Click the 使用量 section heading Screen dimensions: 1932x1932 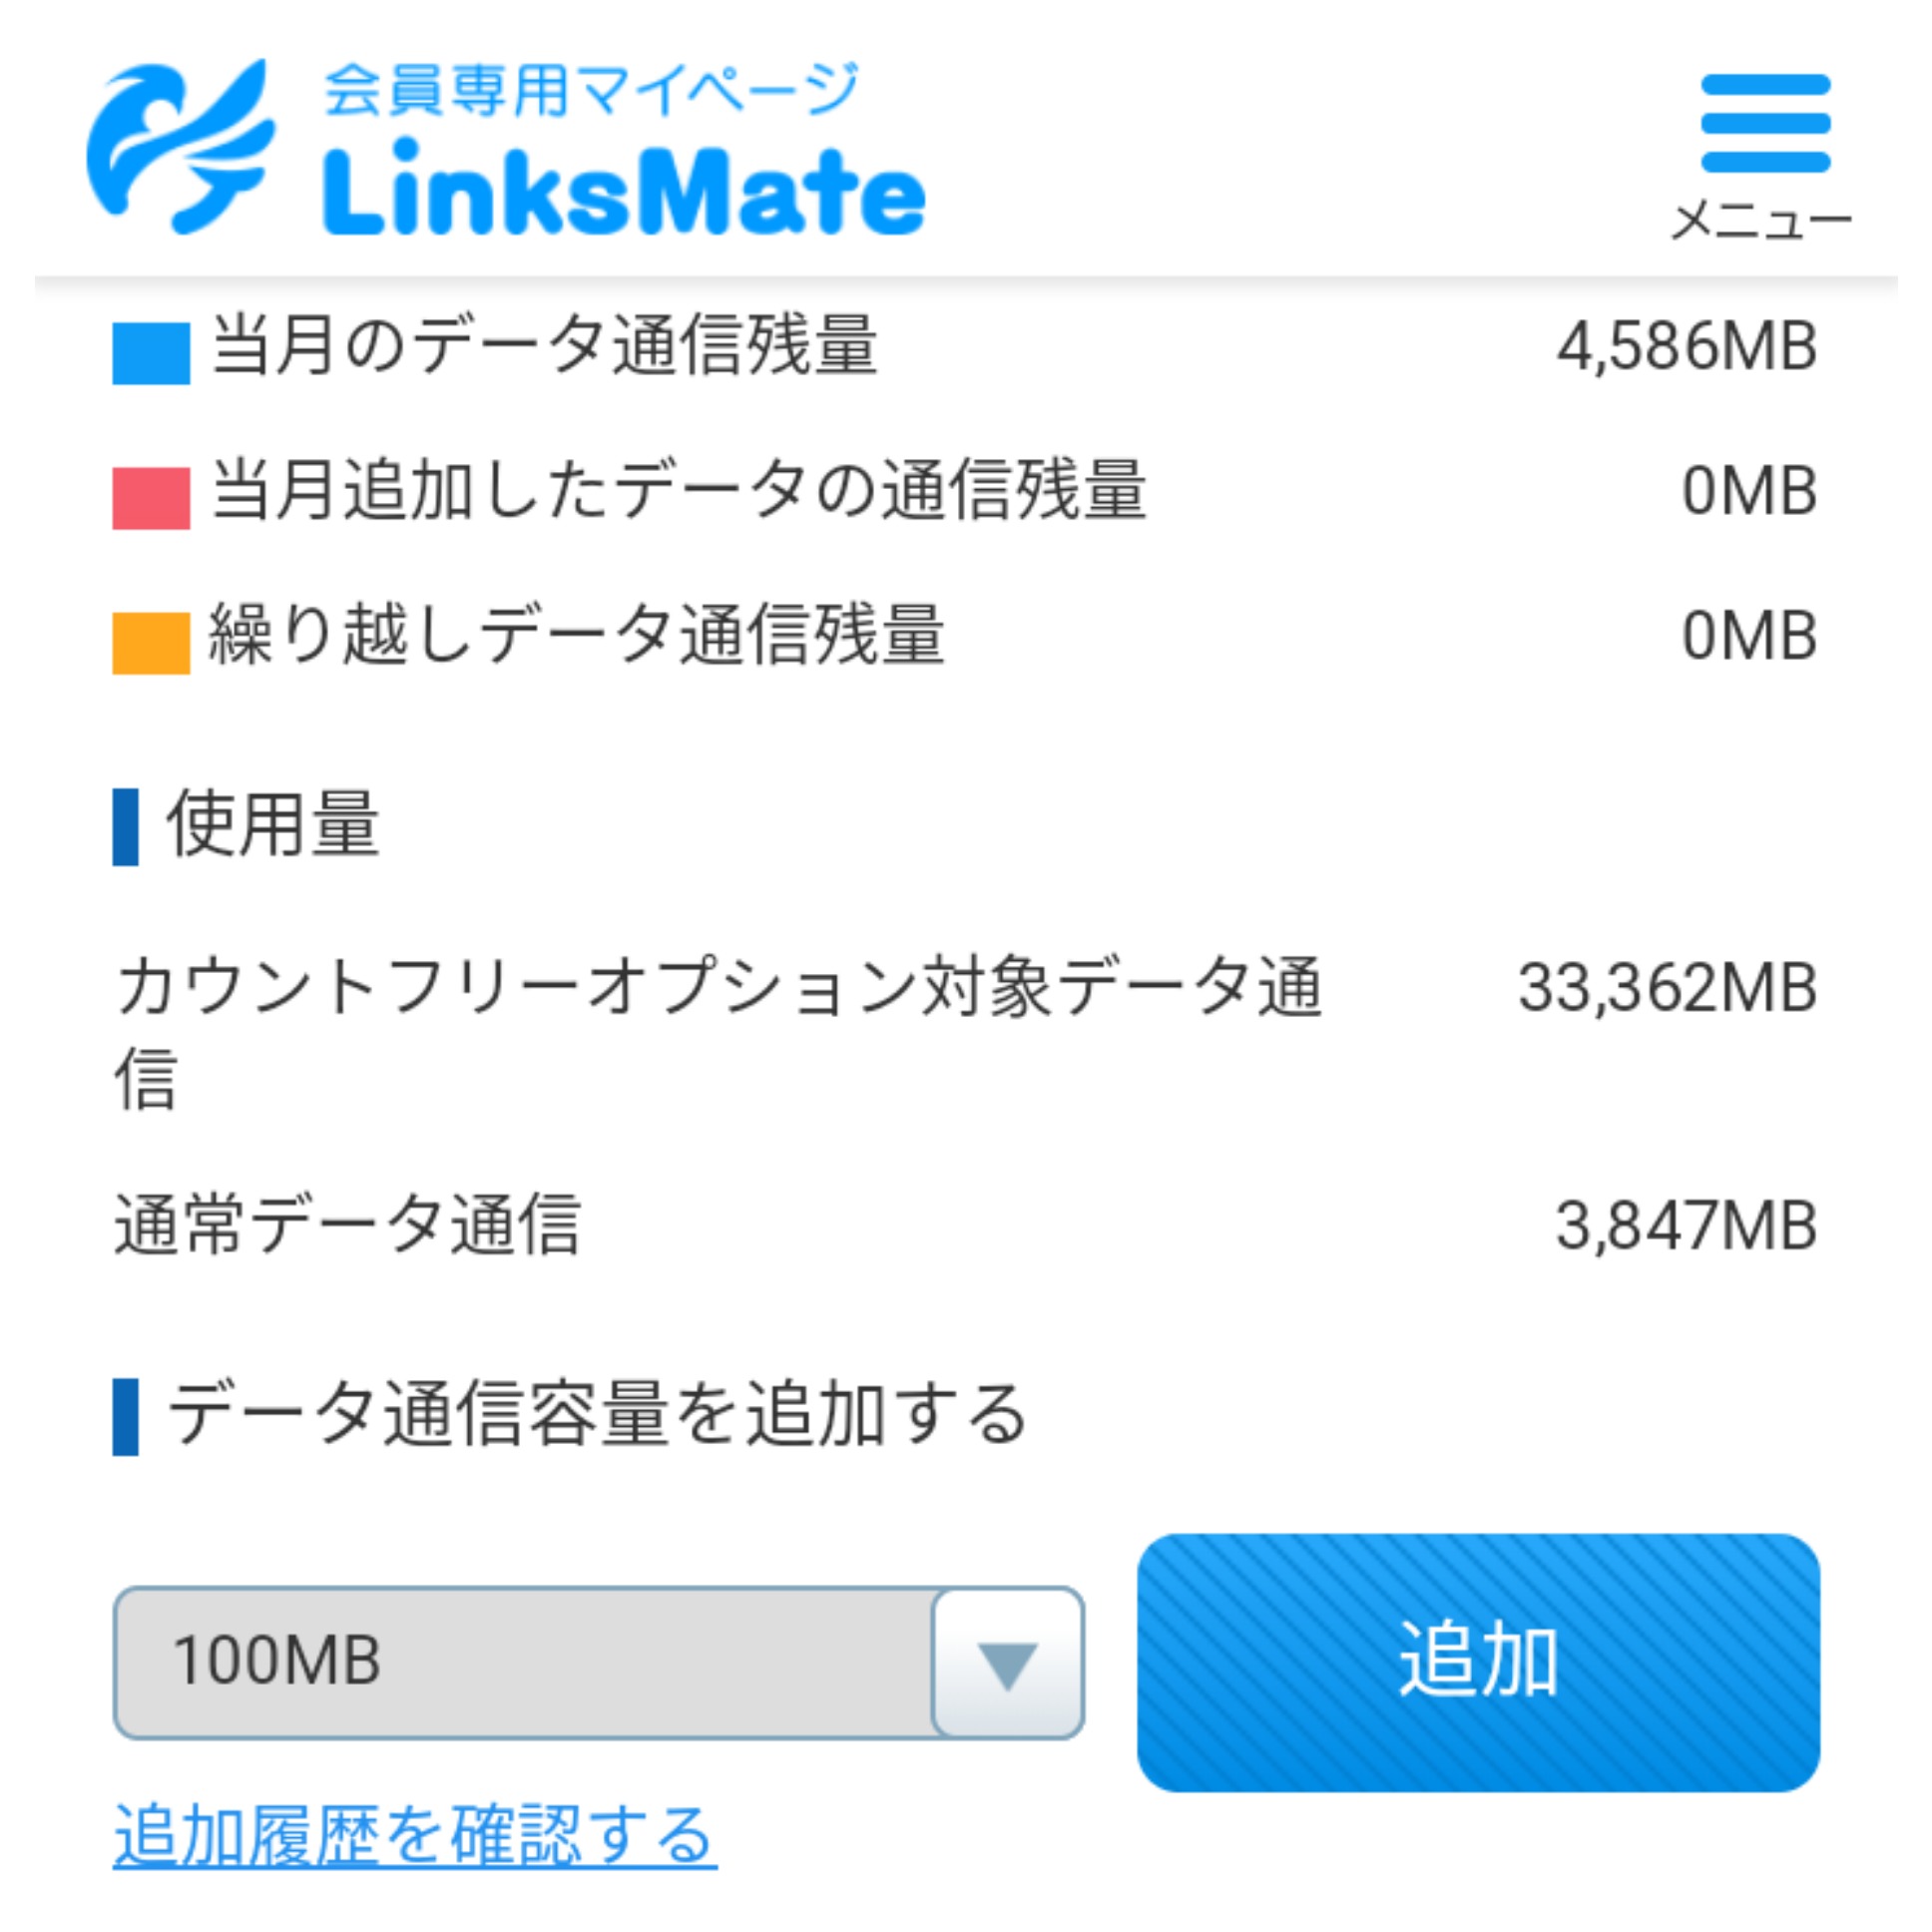coord(272,825)
